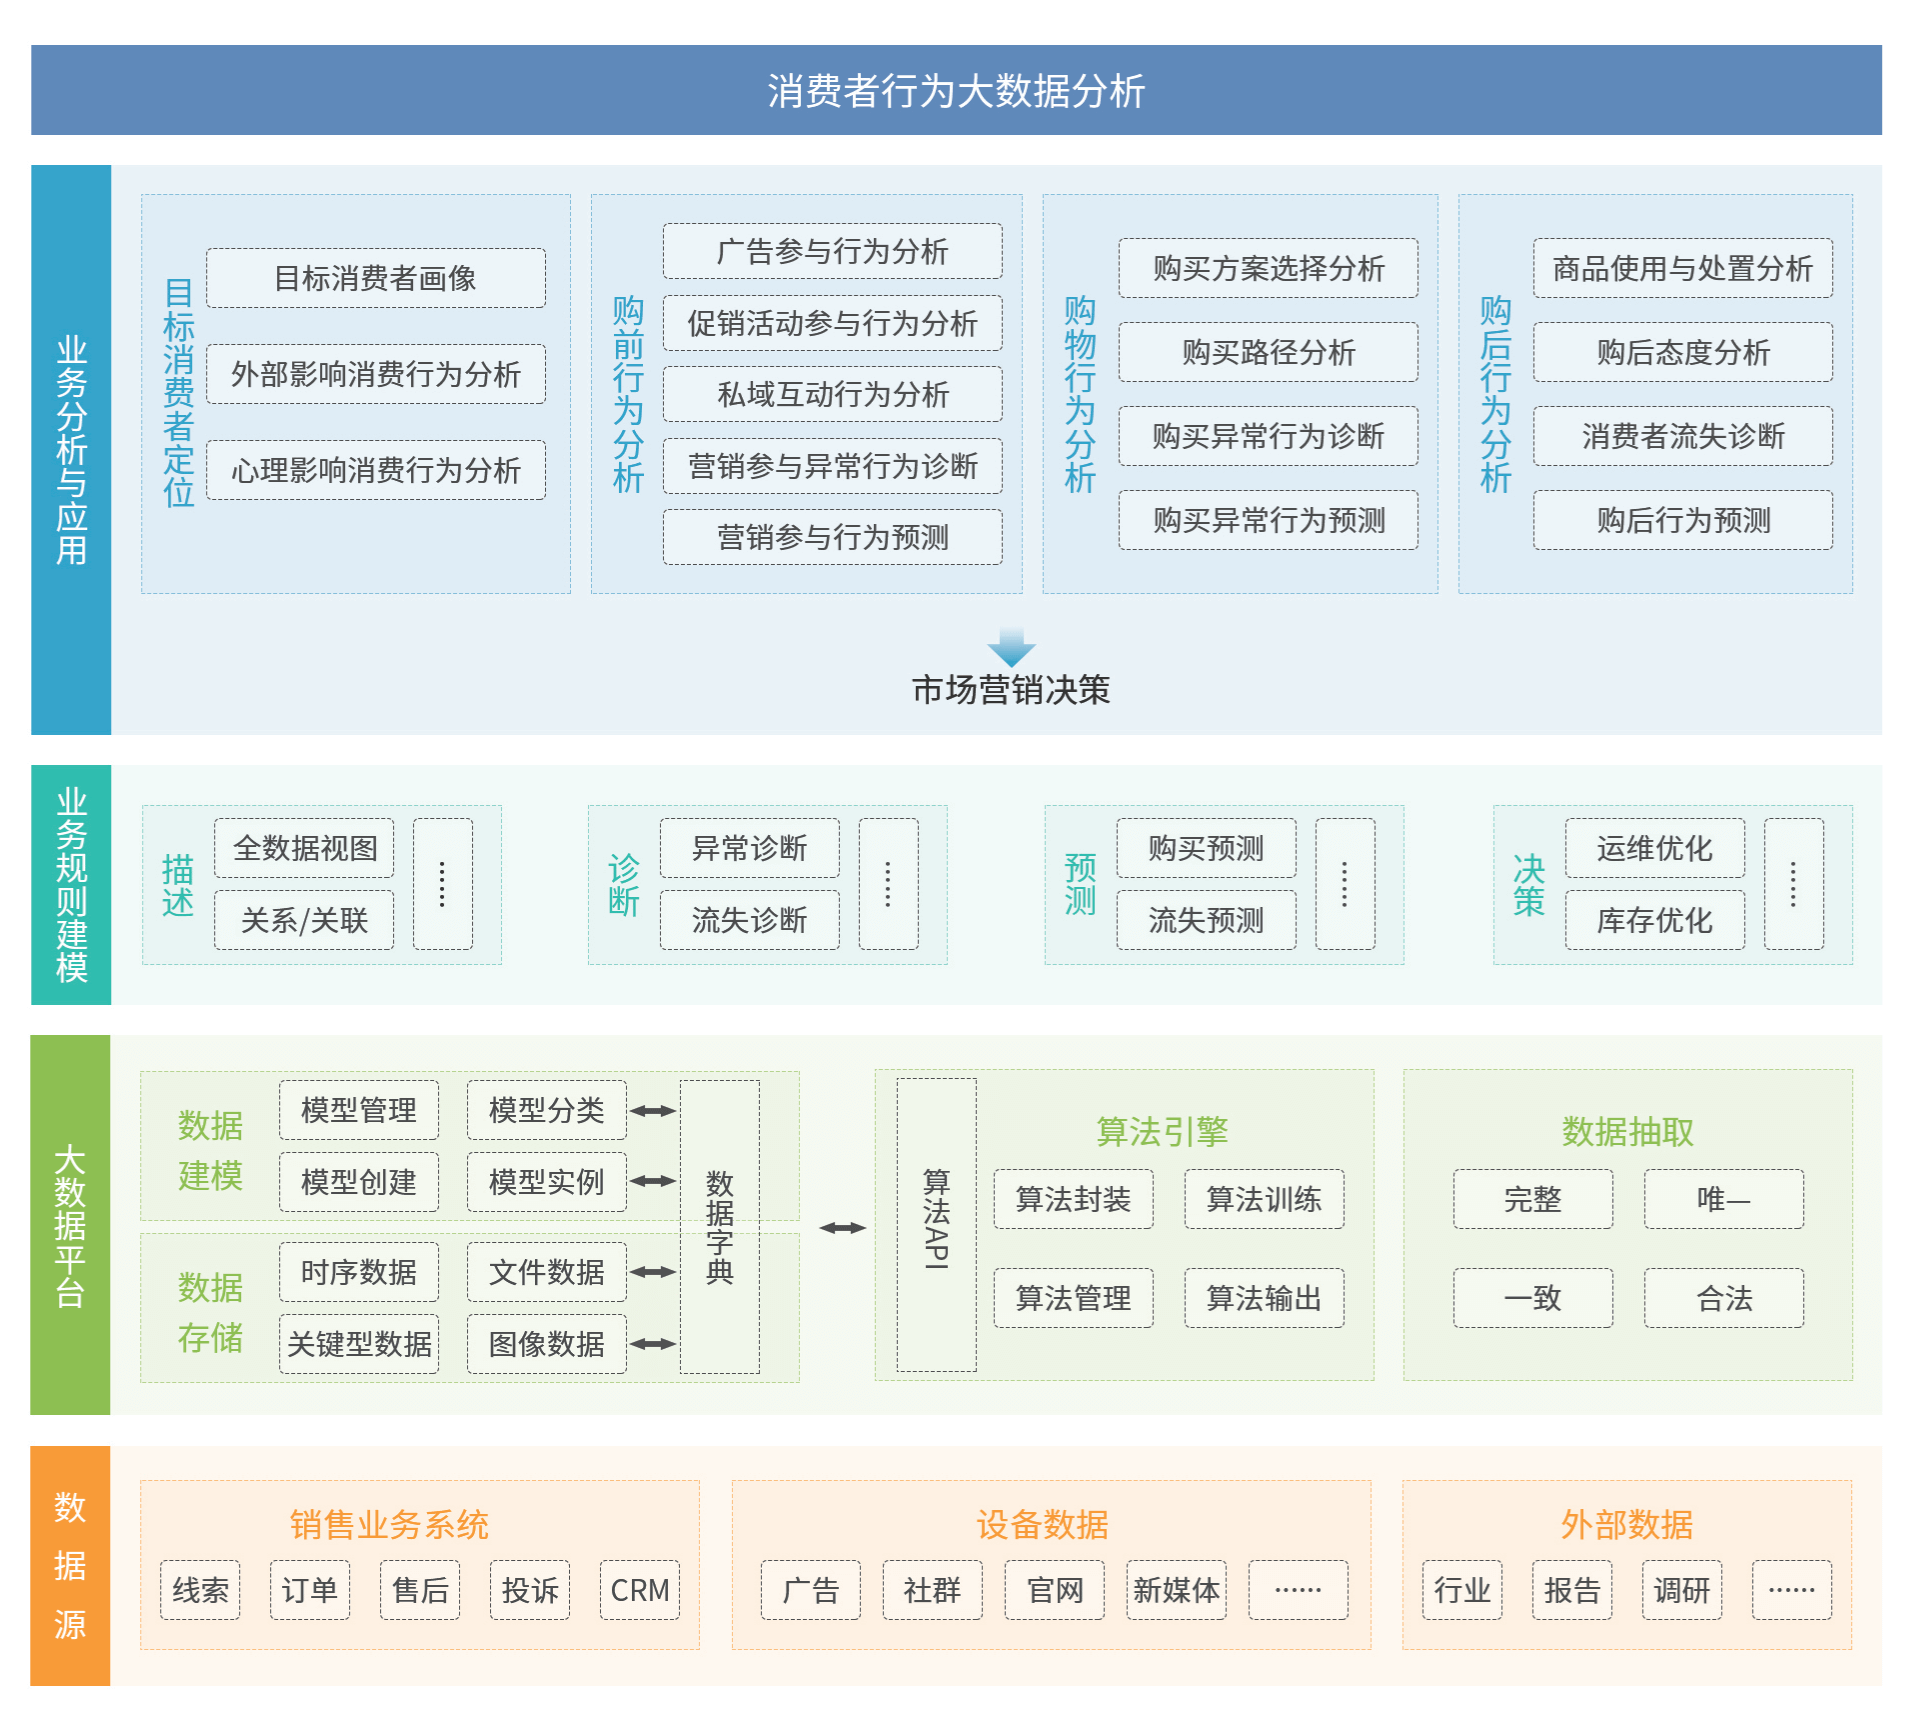
Task: Click the blue down arrow above 市场营销决策
Action: pos(1010,647)
